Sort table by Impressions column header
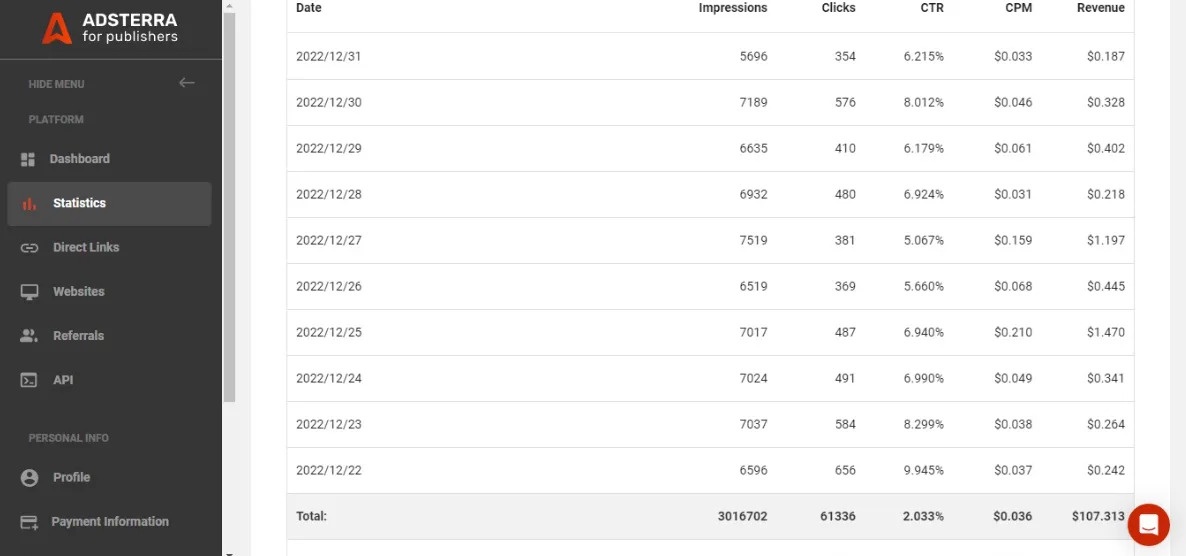 point(732,8)
